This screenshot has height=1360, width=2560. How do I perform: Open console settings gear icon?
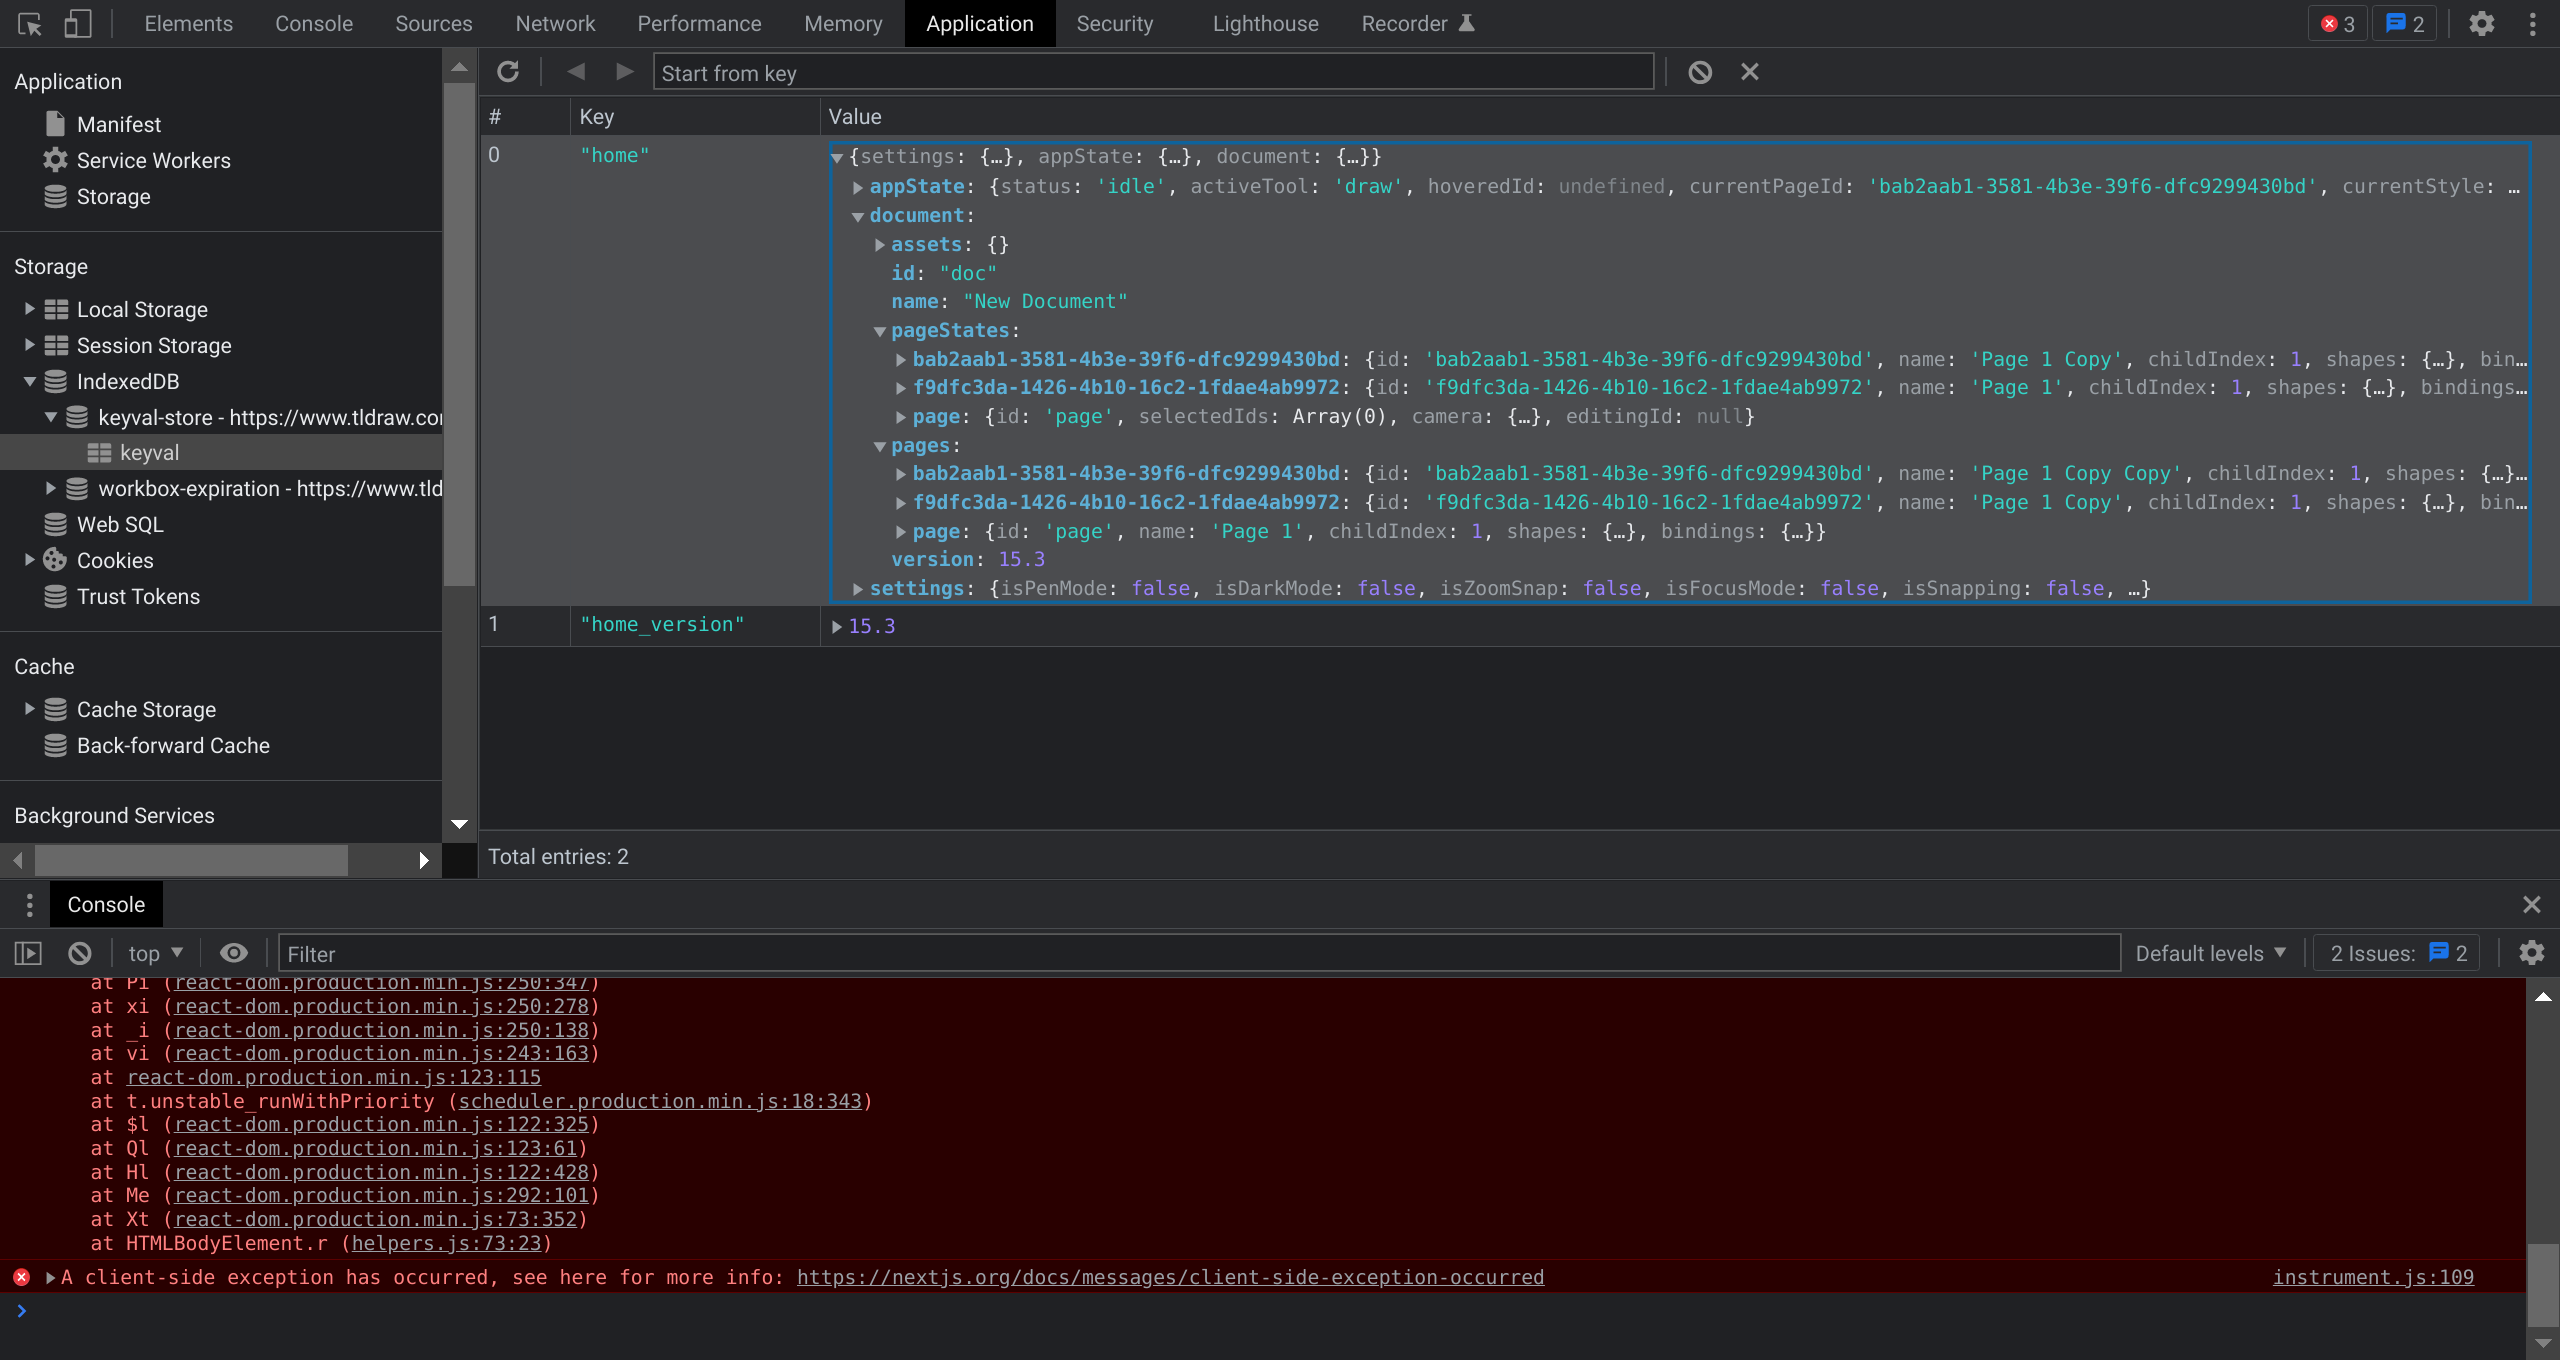2531,953
